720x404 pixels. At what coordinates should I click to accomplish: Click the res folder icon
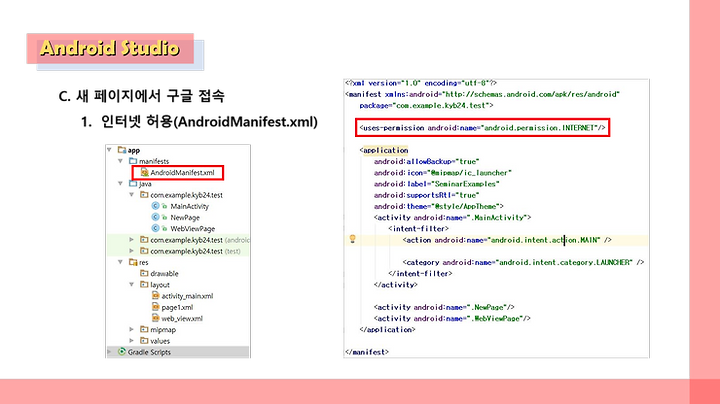[x=133, y=262]
